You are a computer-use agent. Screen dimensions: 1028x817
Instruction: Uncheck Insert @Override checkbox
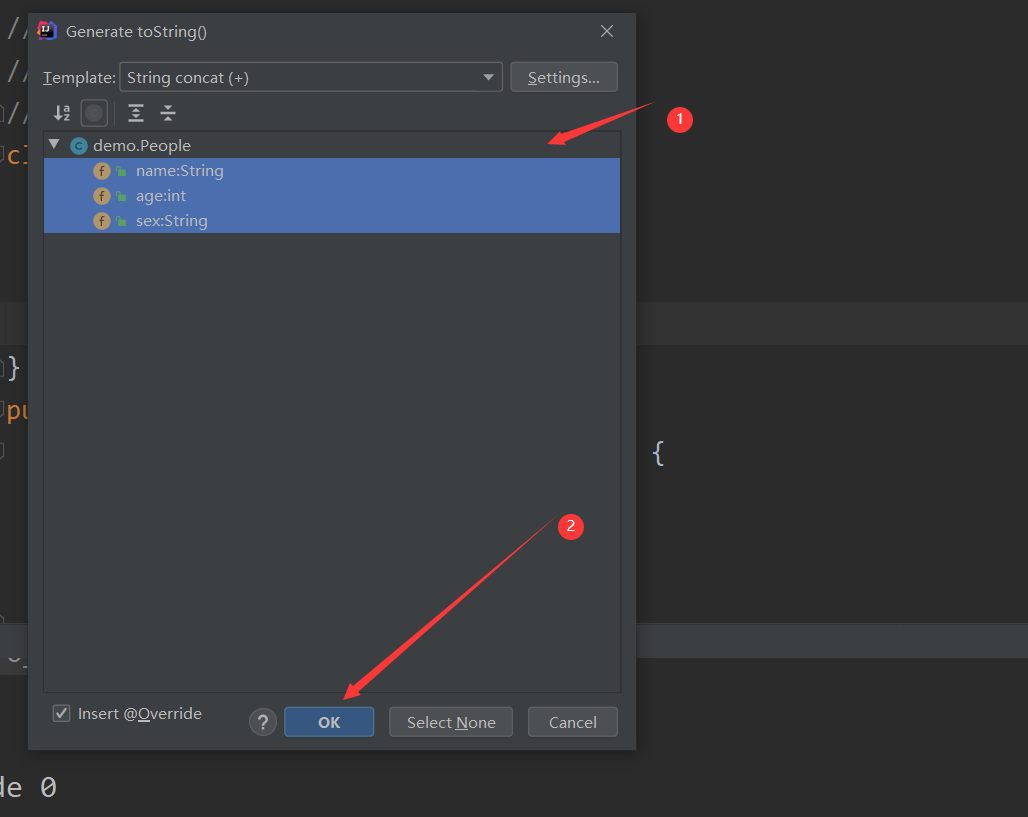(62, 713)
